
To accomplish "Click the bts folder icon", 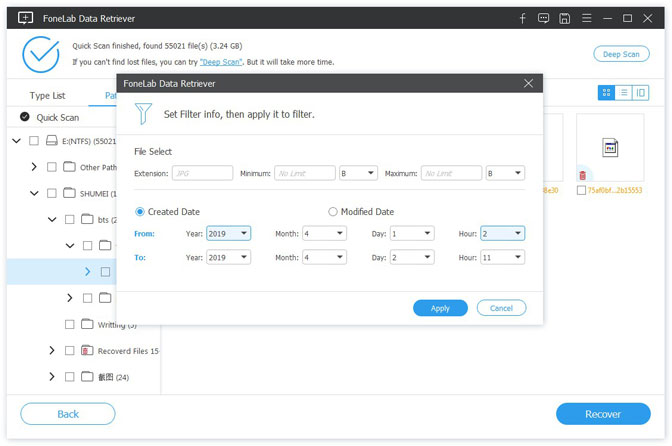I will coord(87,219).
